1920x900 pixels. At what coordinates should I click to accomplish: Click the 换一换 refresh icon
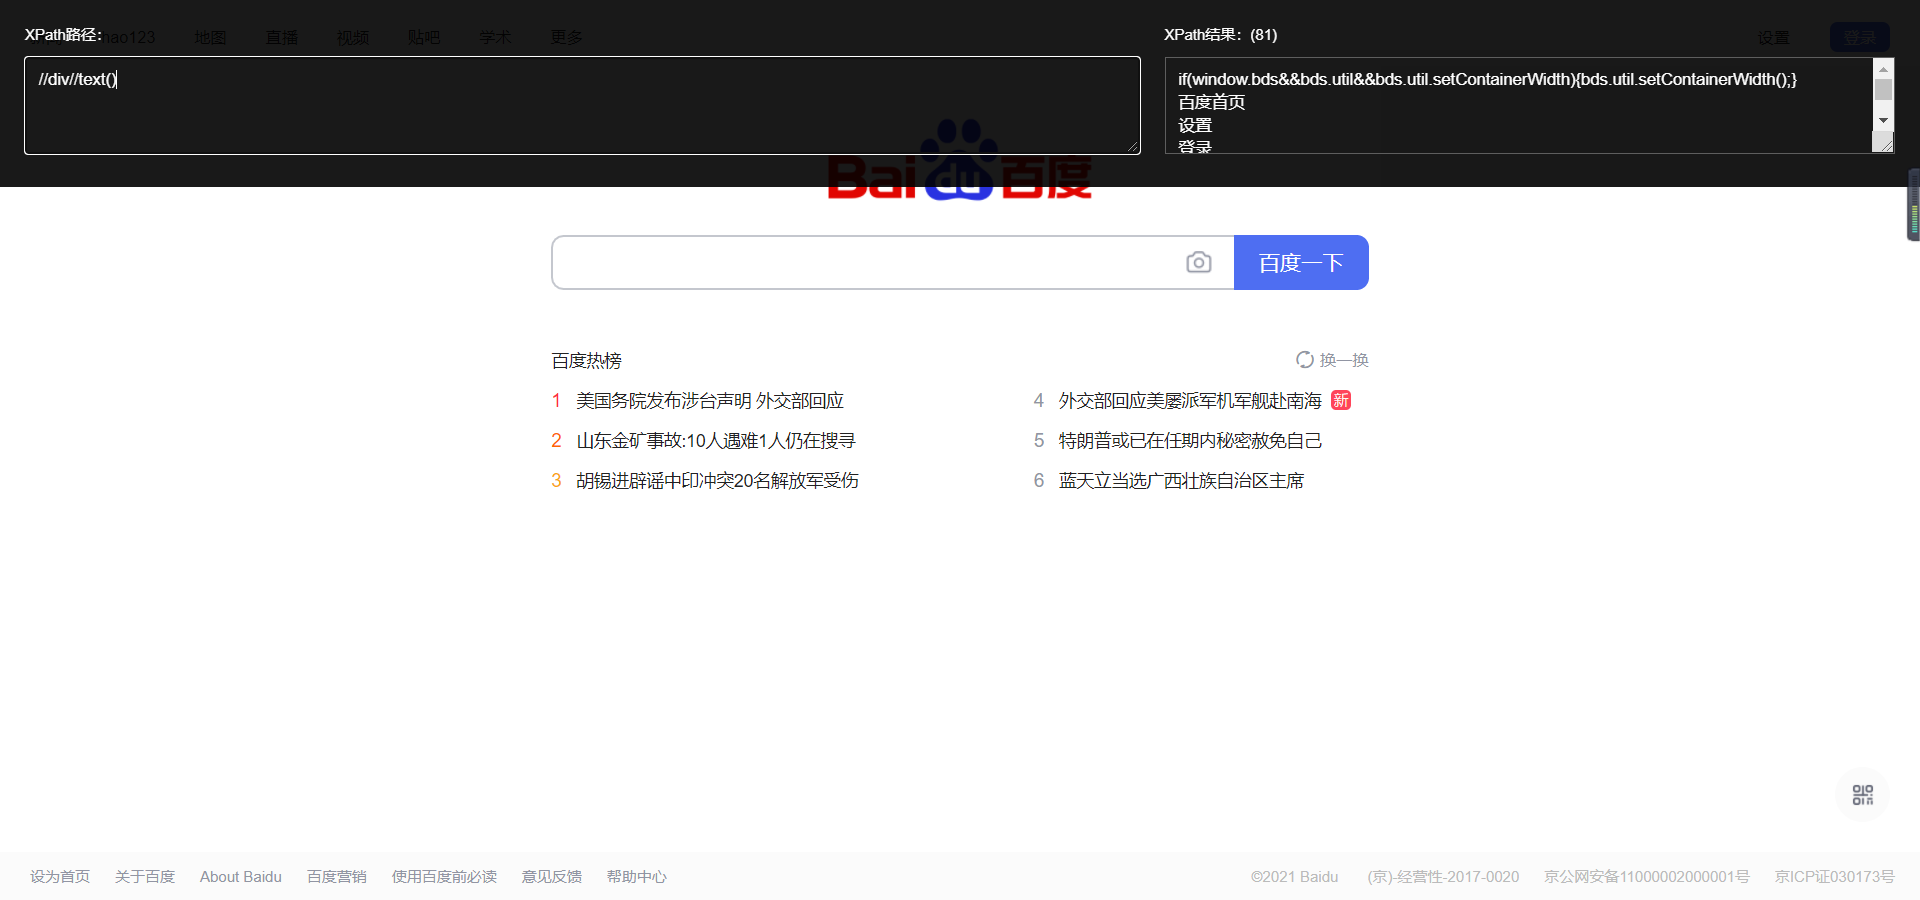tap(1305, 359)
